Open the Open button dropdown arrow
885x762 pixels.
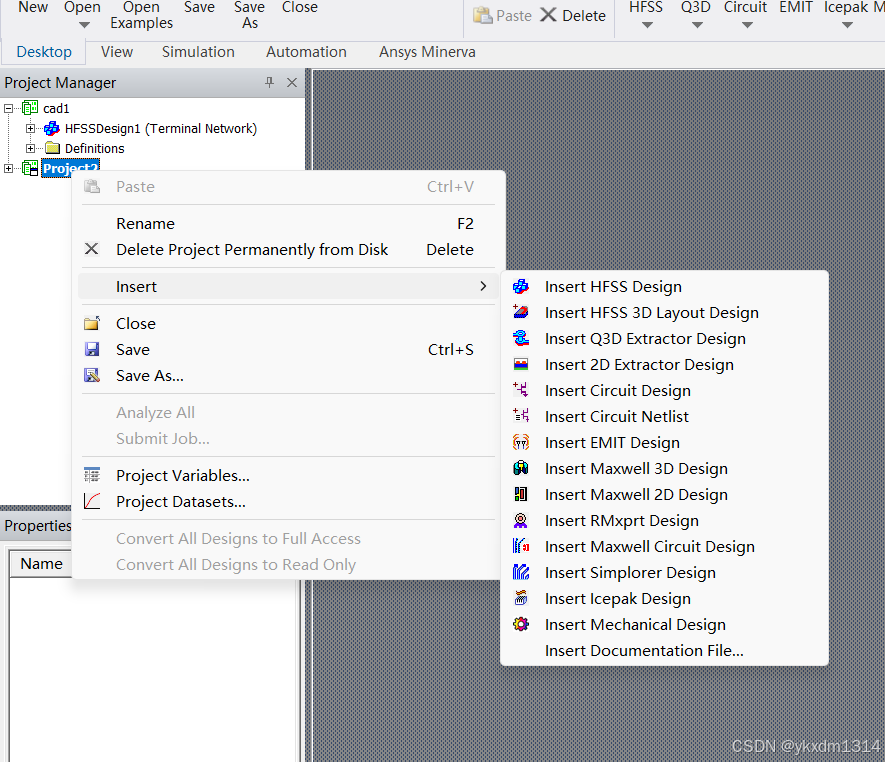pyautogui.click(x=84, y=25)
